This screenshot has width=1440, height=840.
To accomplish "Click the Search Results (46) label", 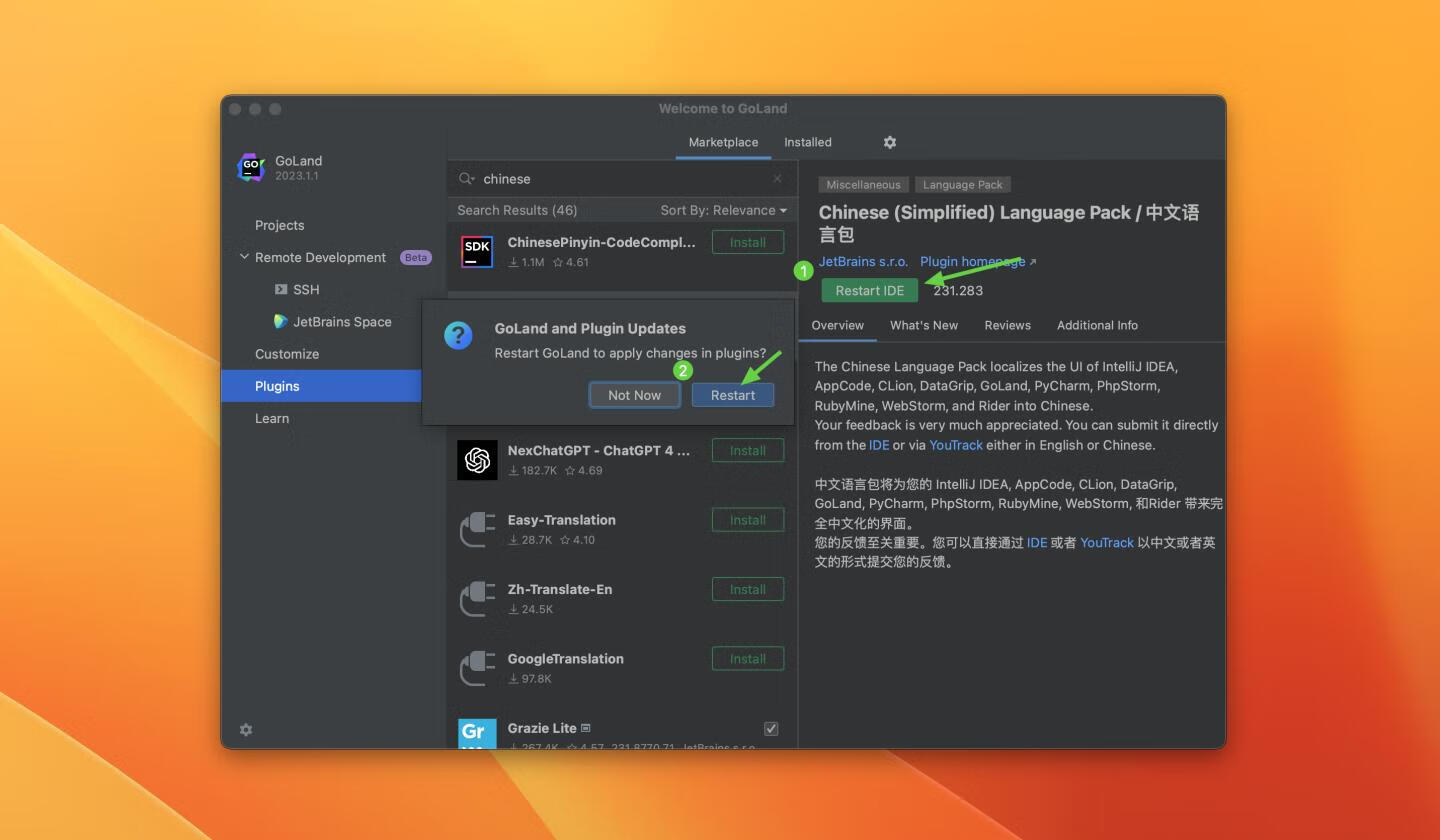I will (x=517, y=210).
